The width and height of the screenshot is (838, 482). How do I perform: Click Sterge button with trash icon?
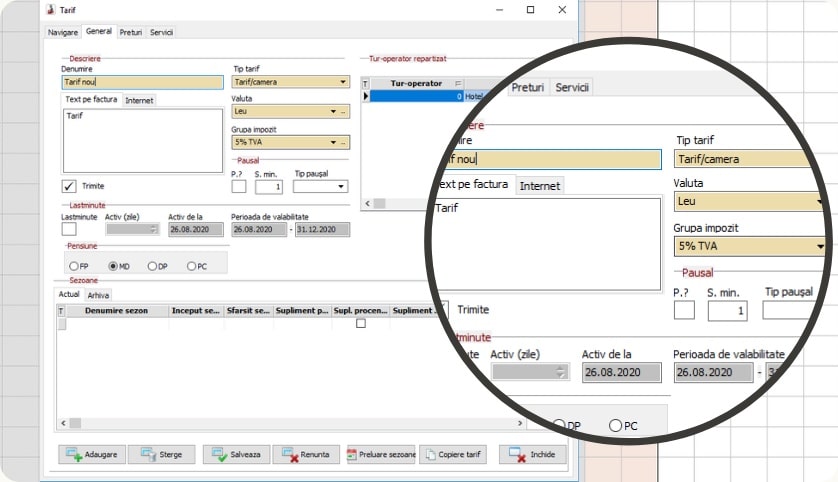[161, 454]
